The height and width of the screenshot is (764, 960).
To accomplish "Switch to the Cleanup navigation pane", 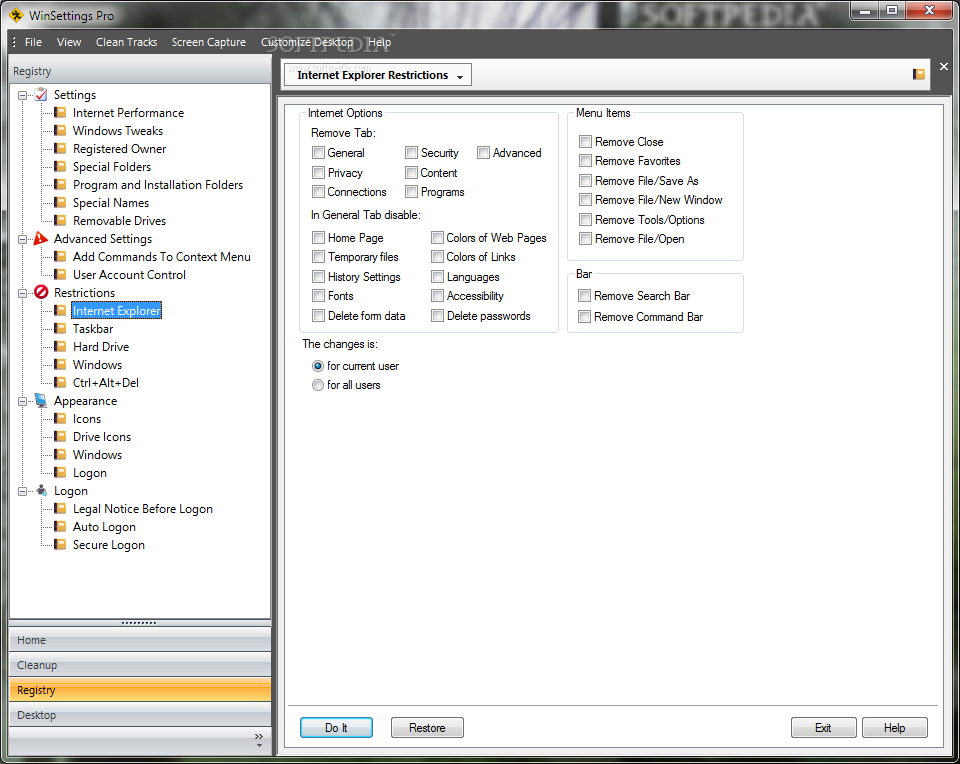I will click(x=140, y=665).
